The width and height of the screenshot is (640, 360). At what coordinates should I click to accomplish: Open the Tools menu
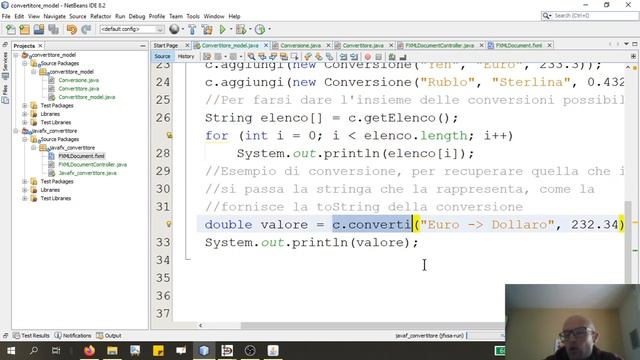tap(193, 16)
